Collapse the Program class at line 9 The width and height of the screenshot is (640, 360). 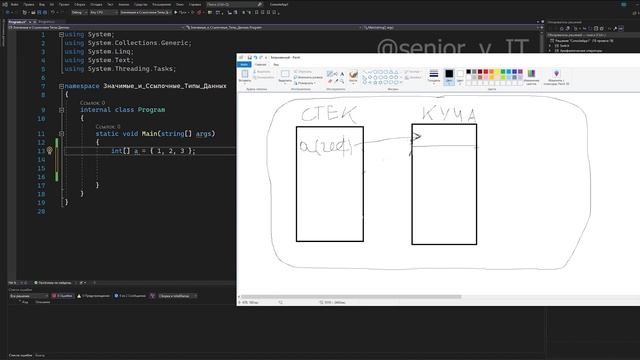point(61,110)
